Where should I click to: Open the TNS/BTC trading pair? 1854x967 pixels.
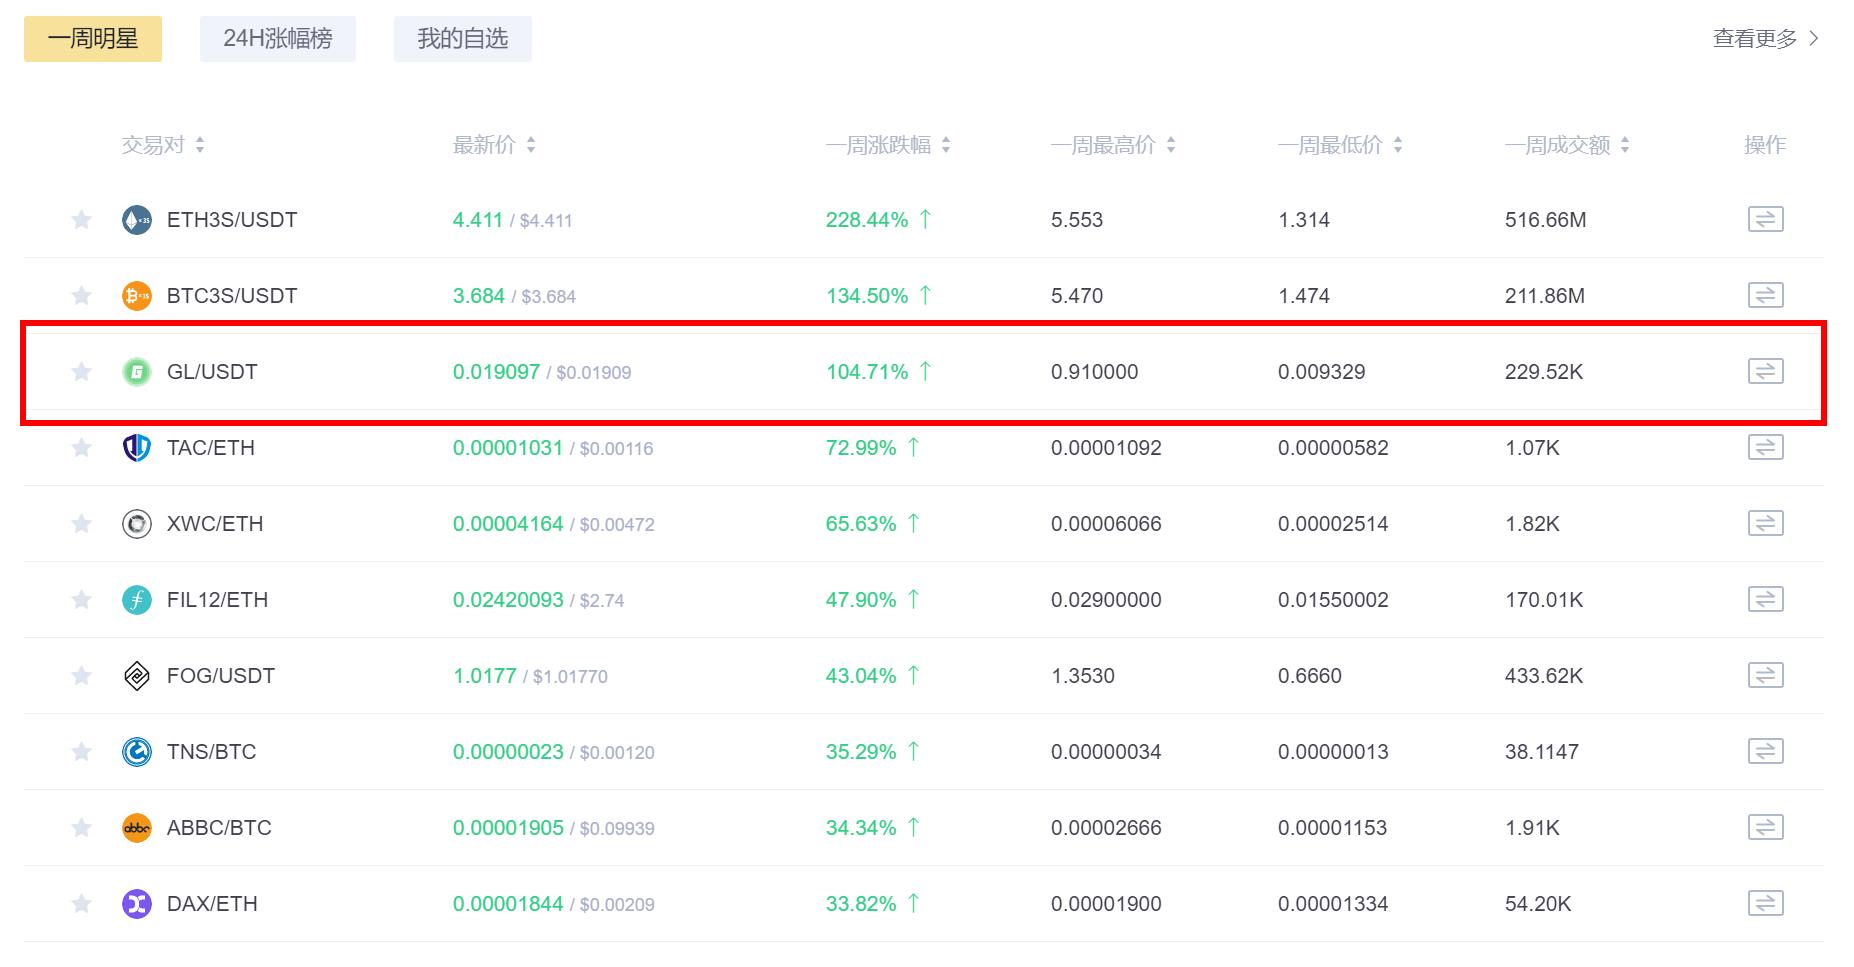click(212, 752)
